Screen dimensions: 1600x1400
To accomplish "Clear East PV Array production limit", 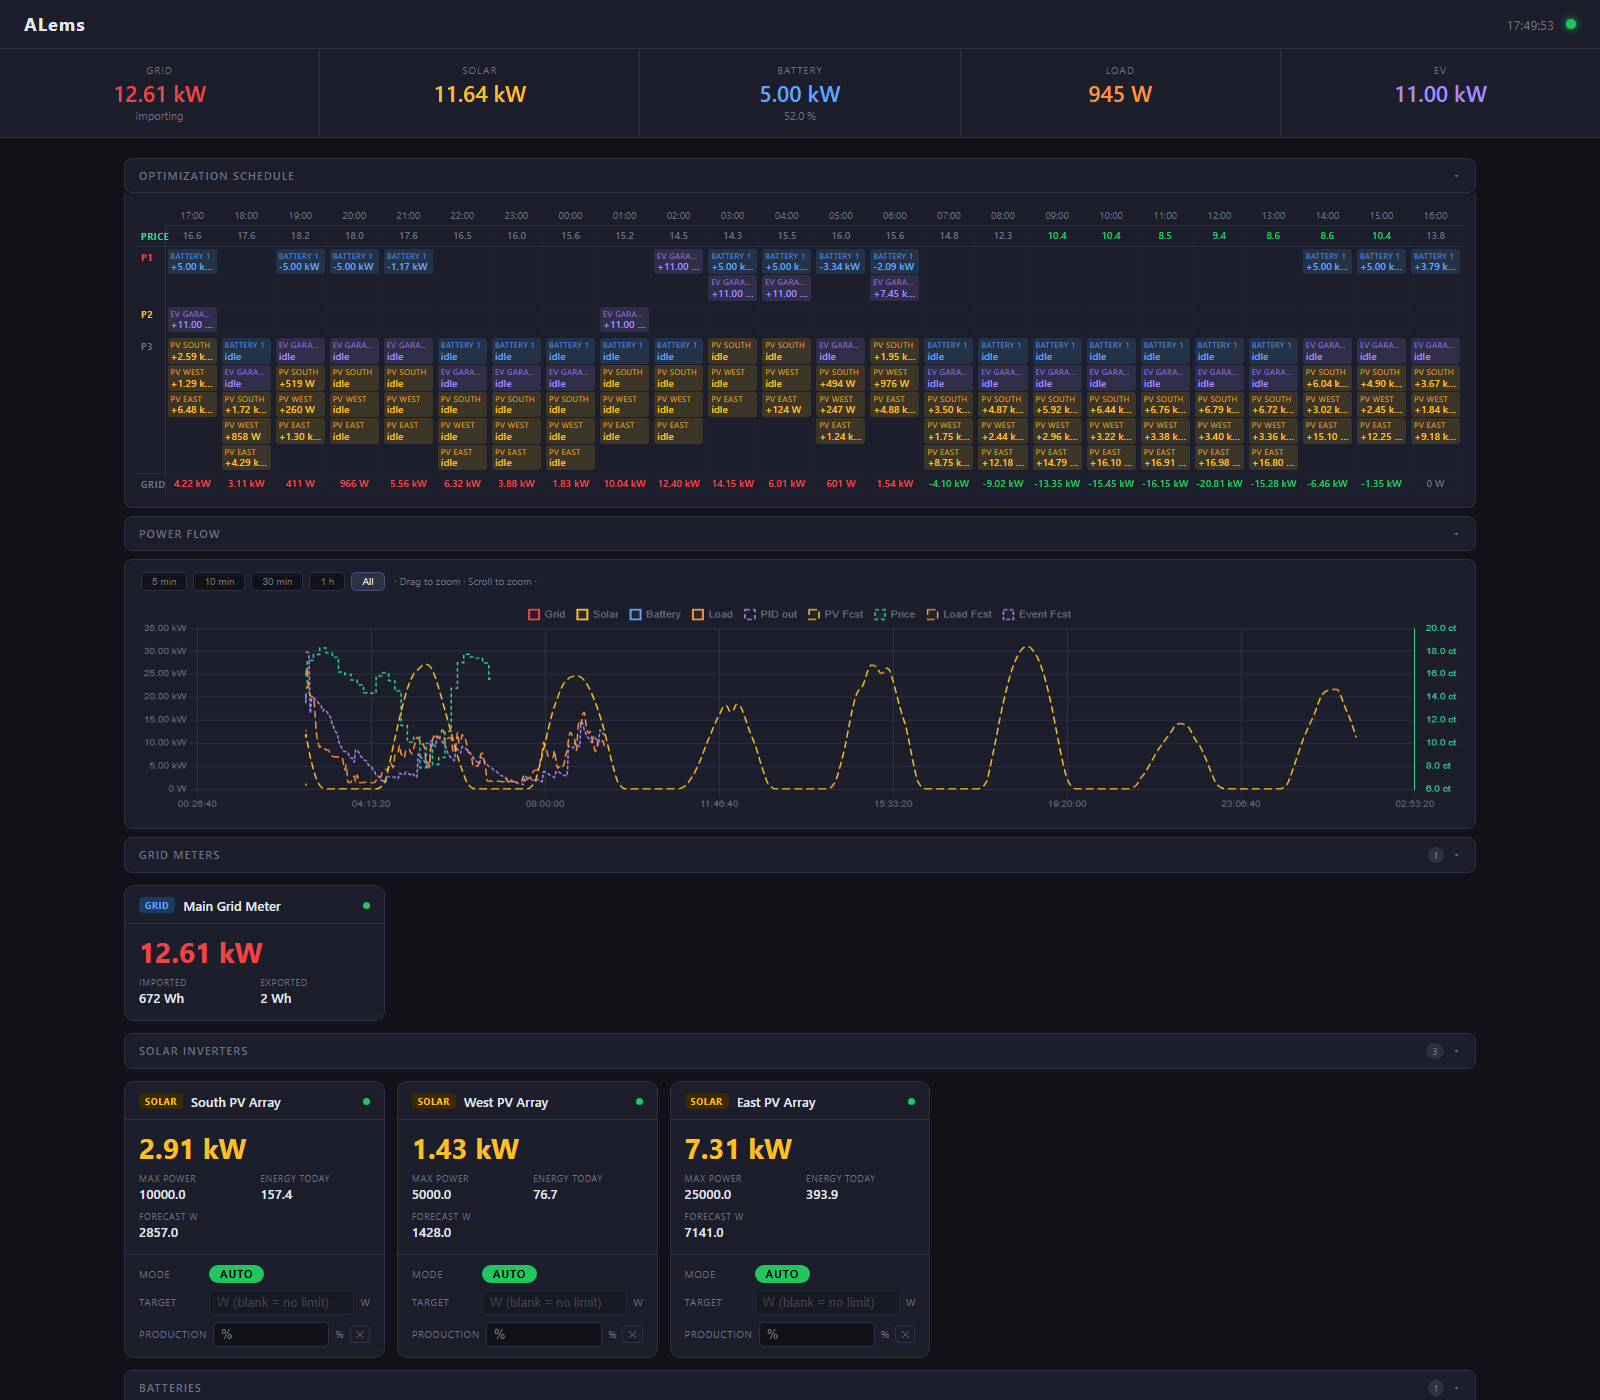I will [x=905, y=1334].
